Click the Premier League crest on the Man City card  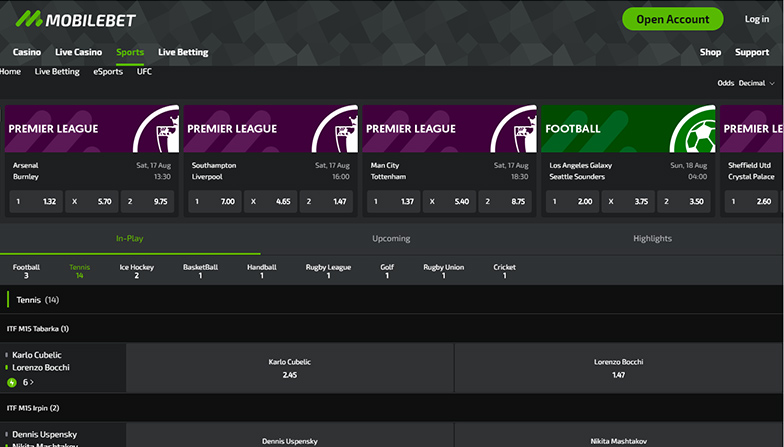coord(515,129)
